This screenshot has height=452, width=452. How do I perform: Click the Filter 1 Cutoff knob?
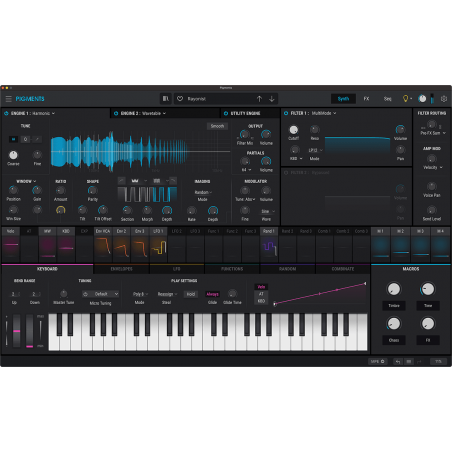click(293, 130)
